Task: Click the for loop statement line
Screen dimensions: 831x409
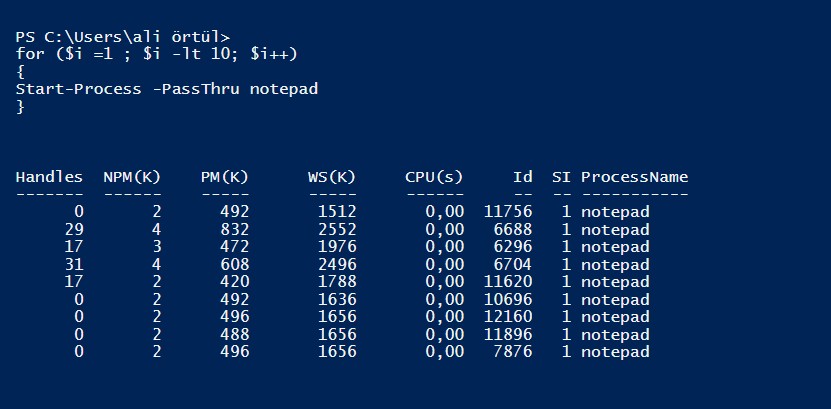Action: click(157, 53)
